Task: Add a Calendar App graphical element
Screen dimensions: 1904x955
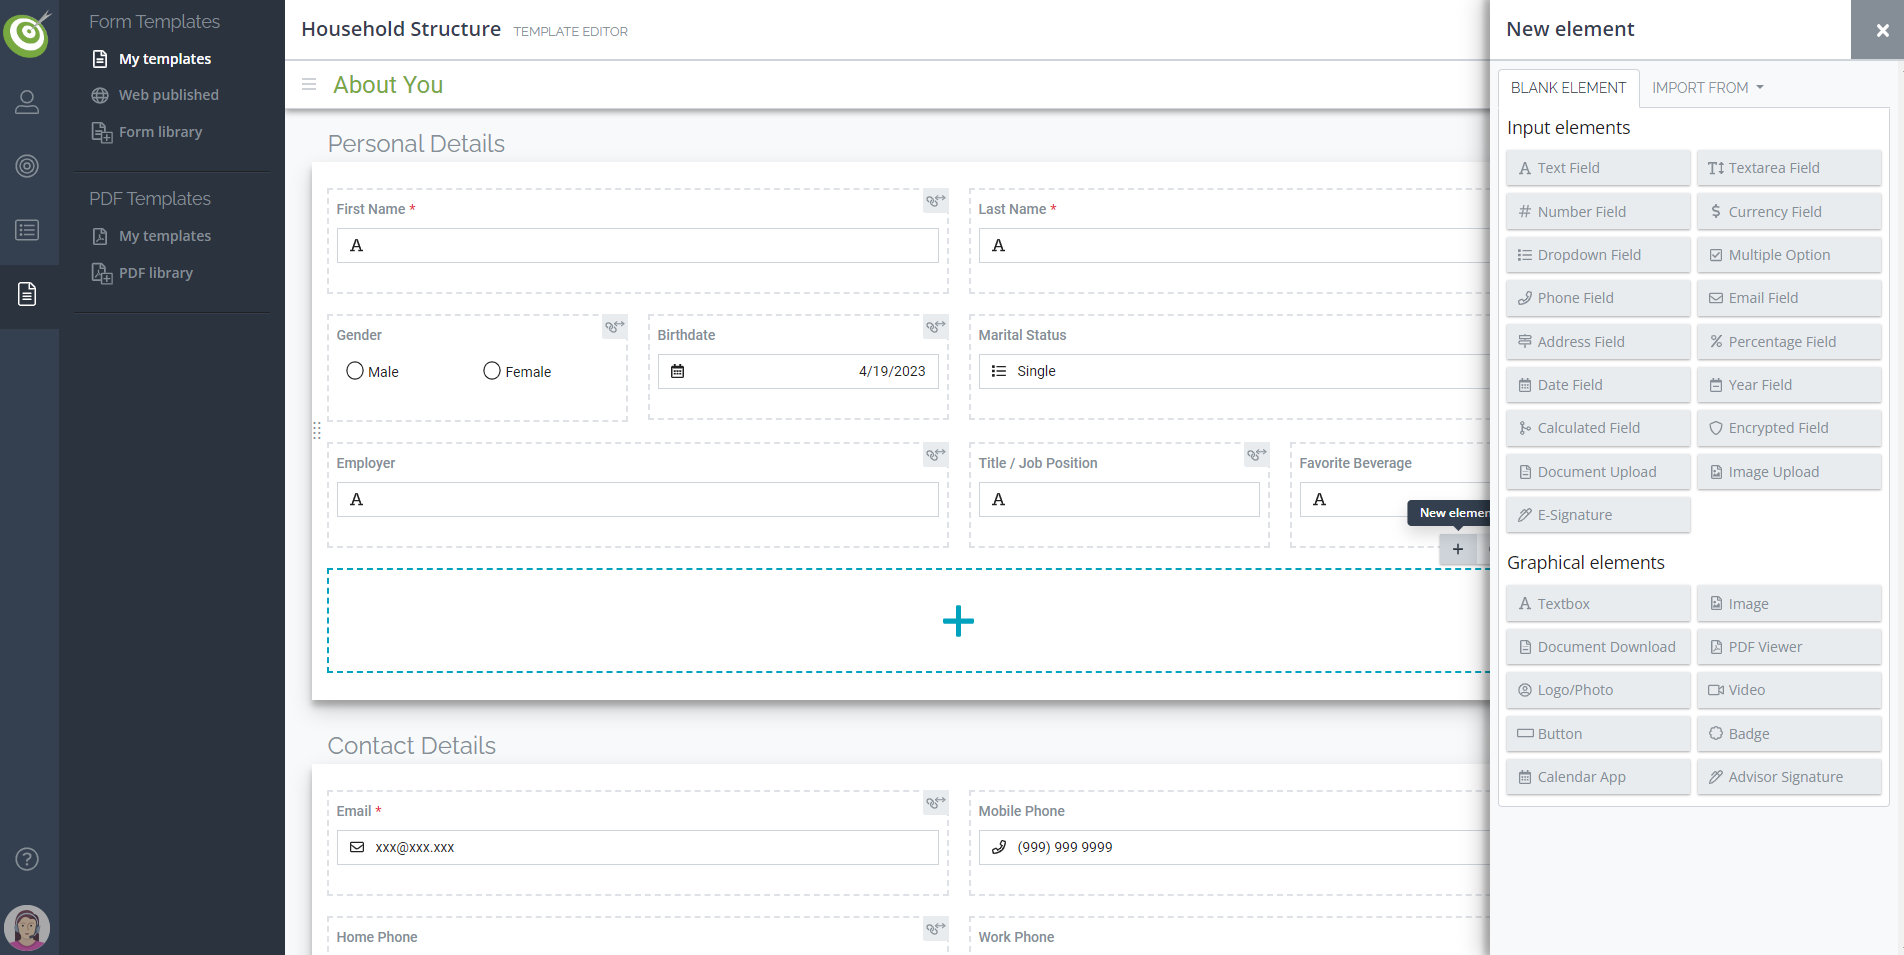Action: [1597, 777]
